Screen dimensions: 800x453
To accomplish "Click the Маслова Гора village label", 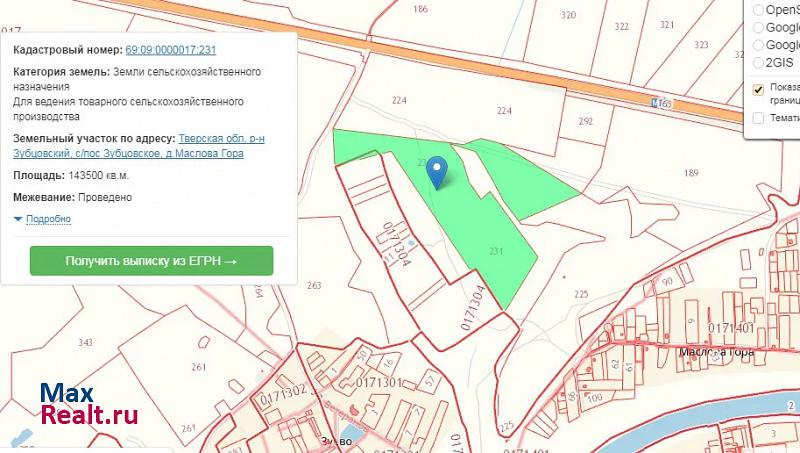I will [714, 352].
